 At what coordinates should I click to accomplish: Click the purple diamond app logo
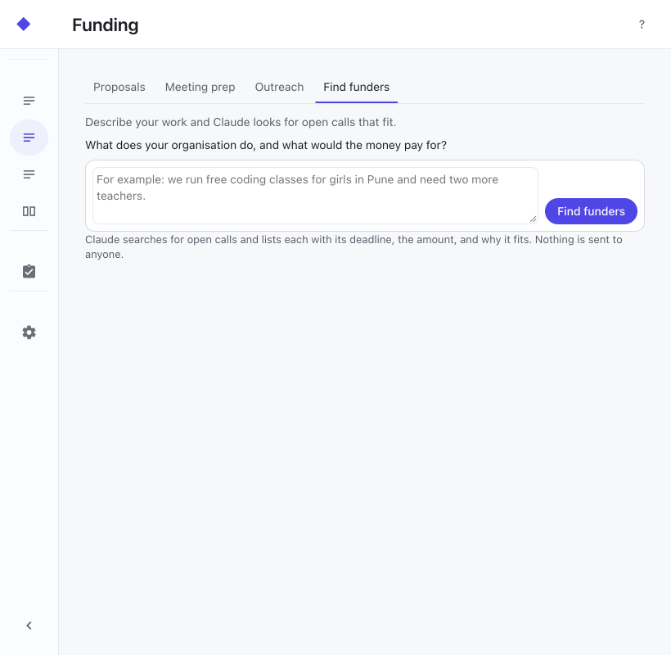[24, 24]
